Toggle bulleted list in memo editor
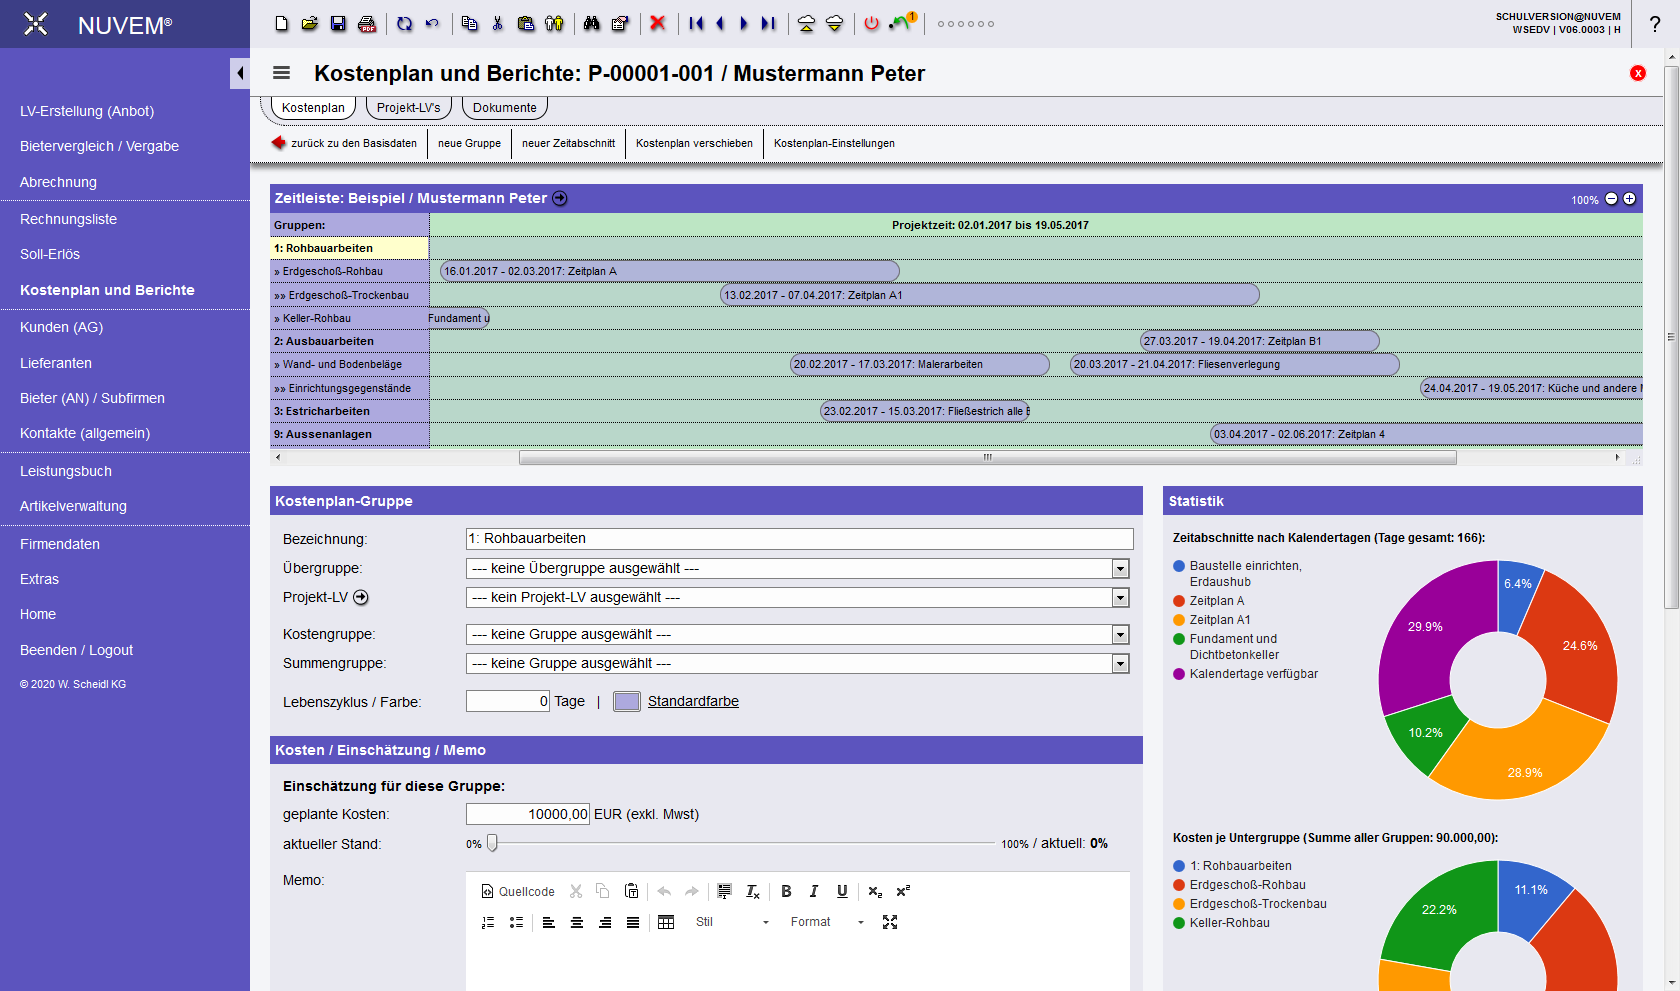The image size is (1680, 991). coord(516,922)
